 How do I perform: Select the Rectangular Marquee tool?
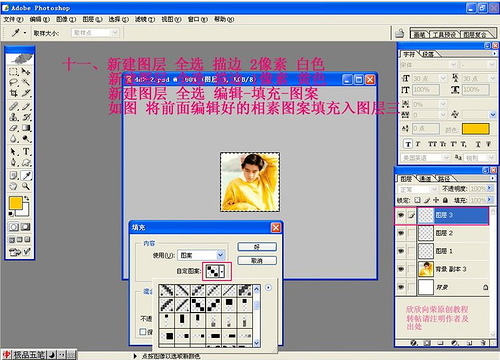click(x=14, y=71)
